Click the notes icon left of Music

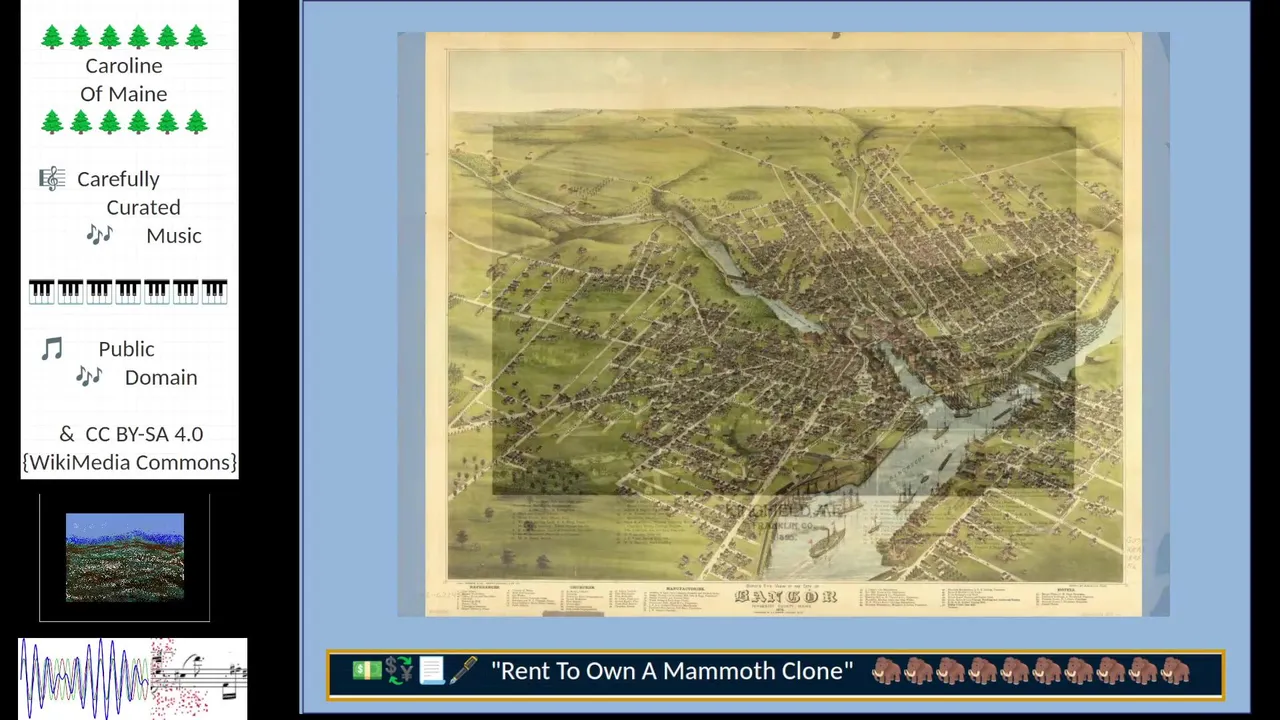(99, 235)
